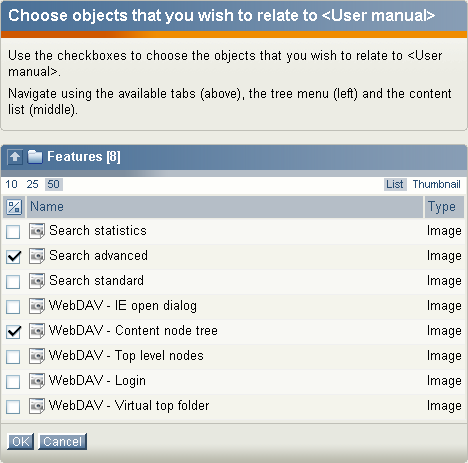Check the WebDAV - Virtual top folder checkbox
Viewport: 468px width, 463px height.
coord(13,407)
